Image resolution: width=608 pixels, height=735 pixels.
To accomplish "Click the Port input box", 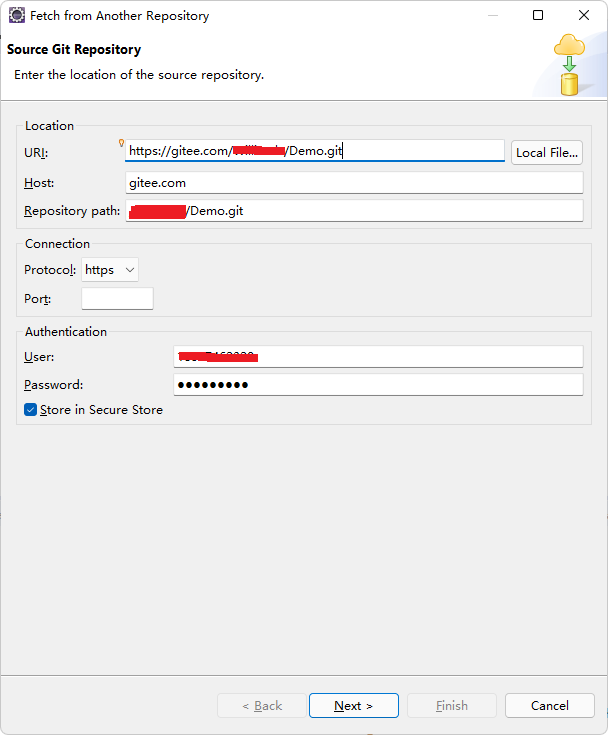I will 117,299.
